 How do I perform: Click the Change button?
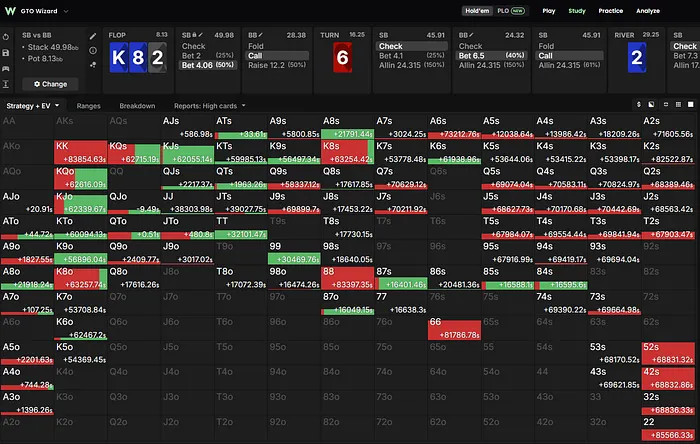50,84
